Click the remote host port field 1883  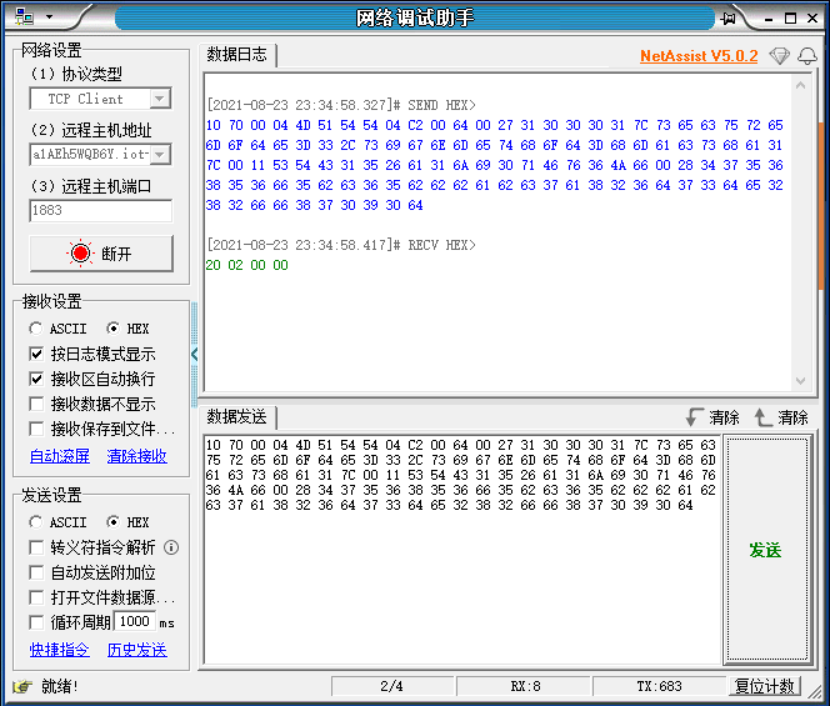[101, 211]
